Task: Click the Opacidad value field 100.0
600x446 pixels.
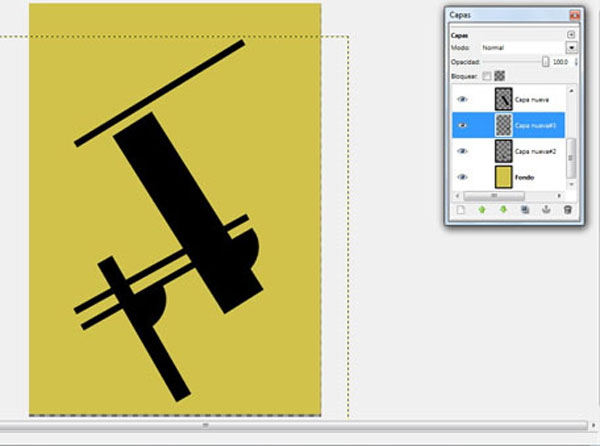Action: click(561, 62)
